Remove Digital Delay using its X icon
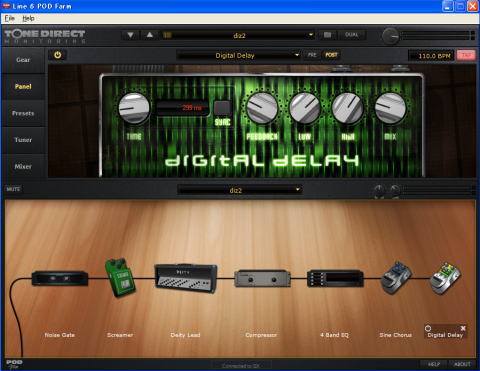 pos(463,328)
